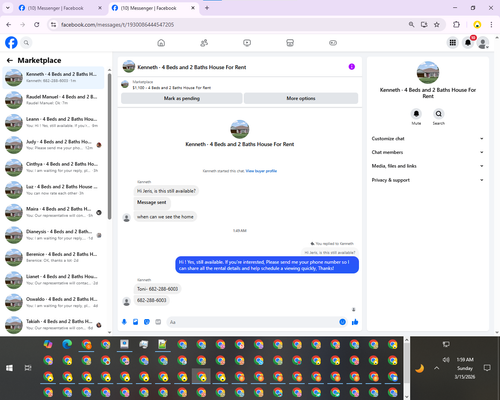Click the message input field

[253, 322]
